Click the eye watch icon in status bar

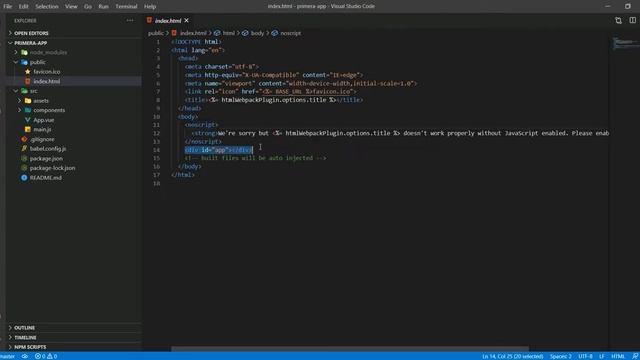(x=25, y=356)
